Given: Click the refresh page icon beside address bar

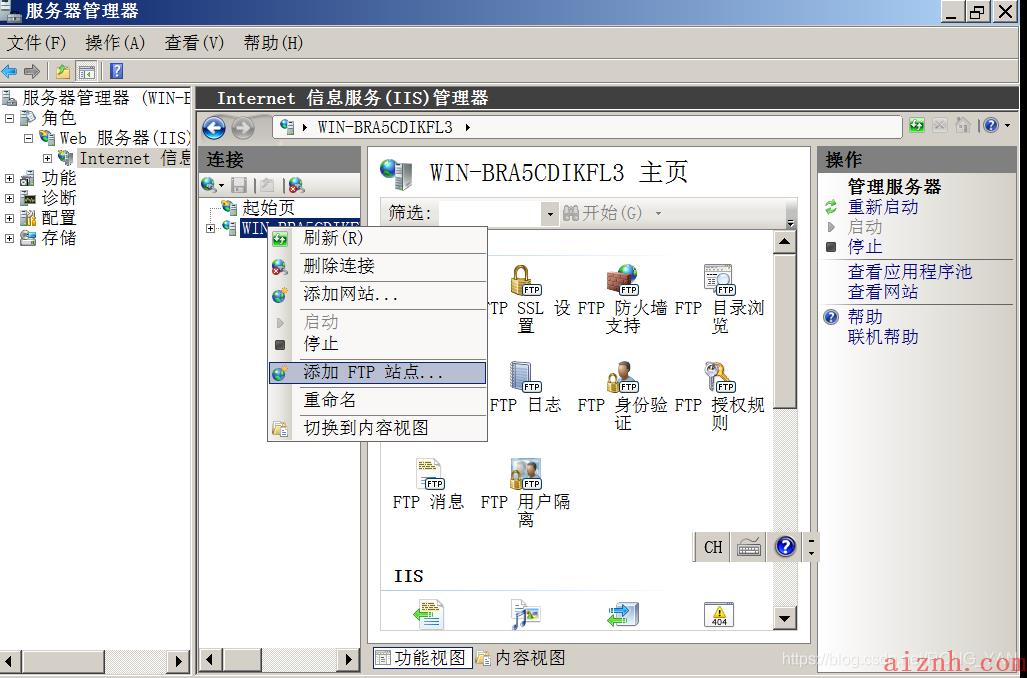Looking at the screenshot, I should (x=916, y=125).
